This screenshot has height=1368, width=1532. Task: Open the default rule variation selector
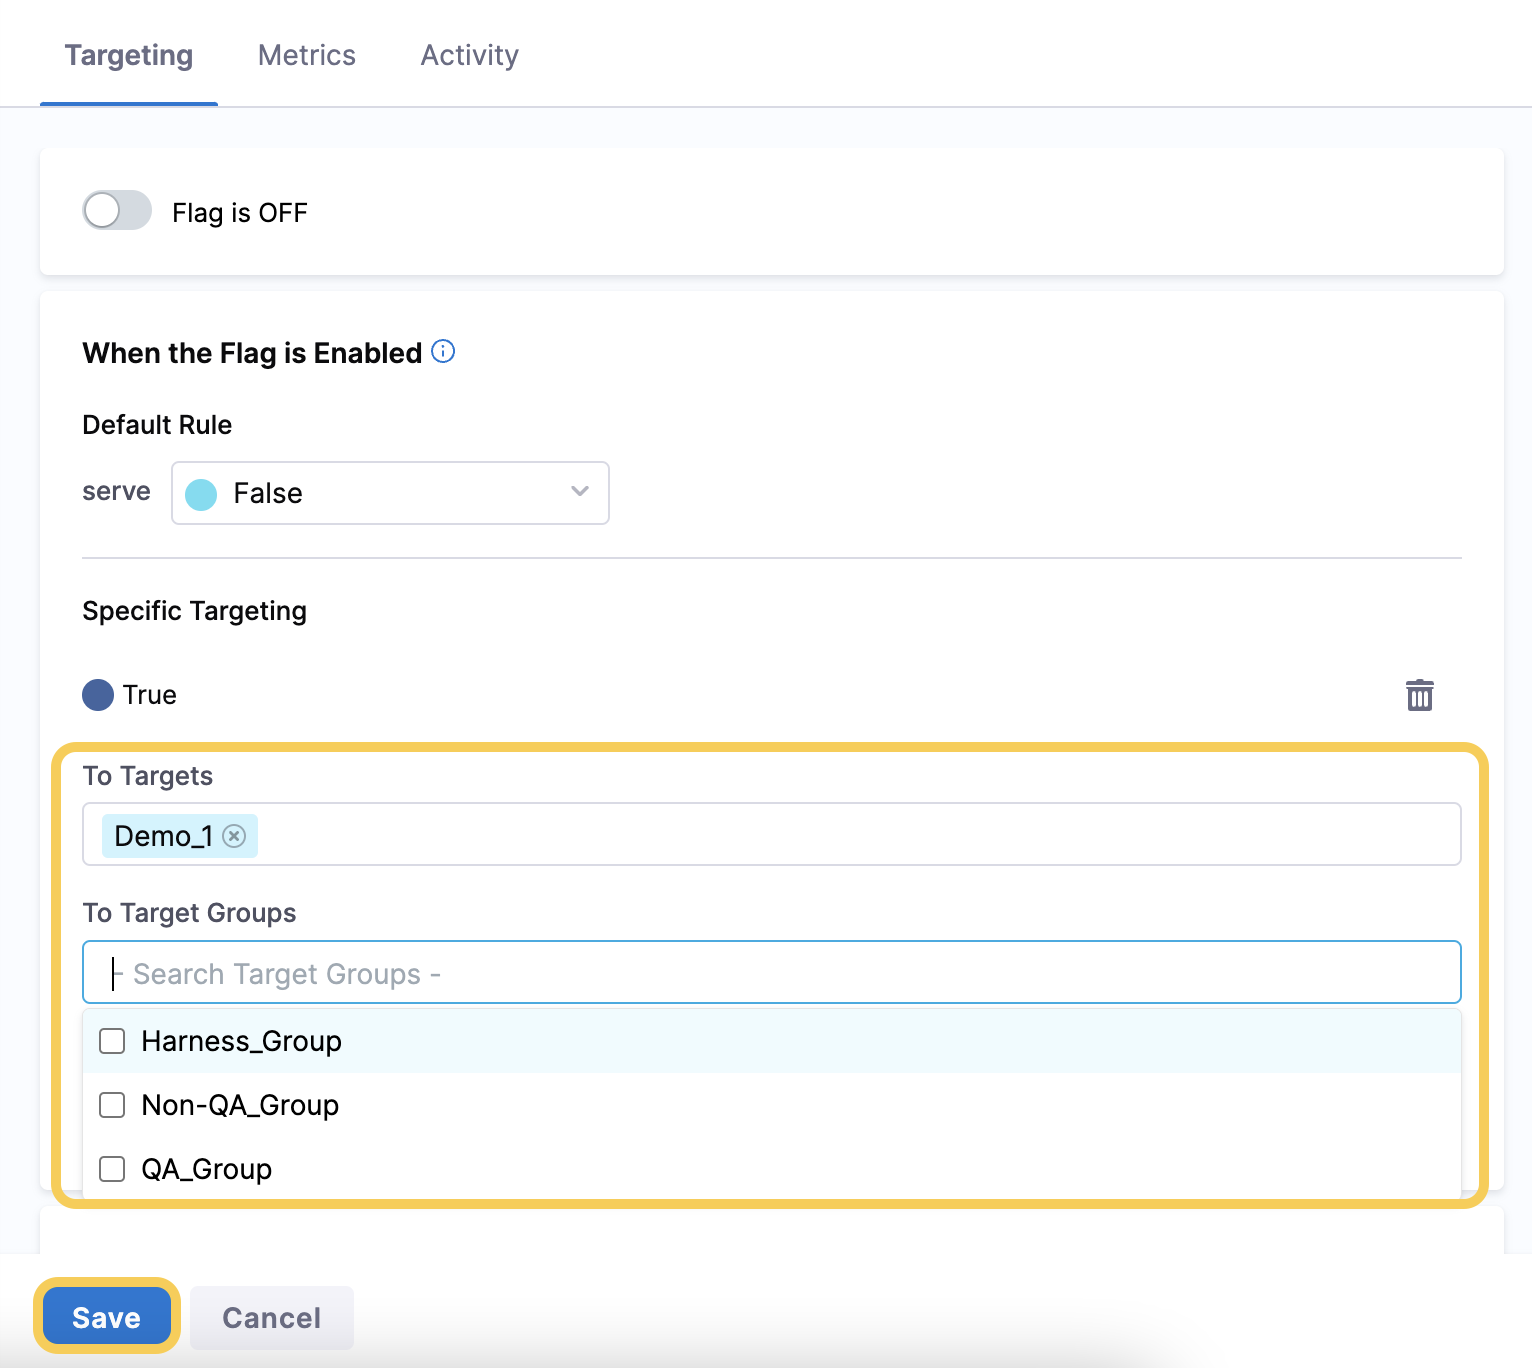[x=390, y=492]
